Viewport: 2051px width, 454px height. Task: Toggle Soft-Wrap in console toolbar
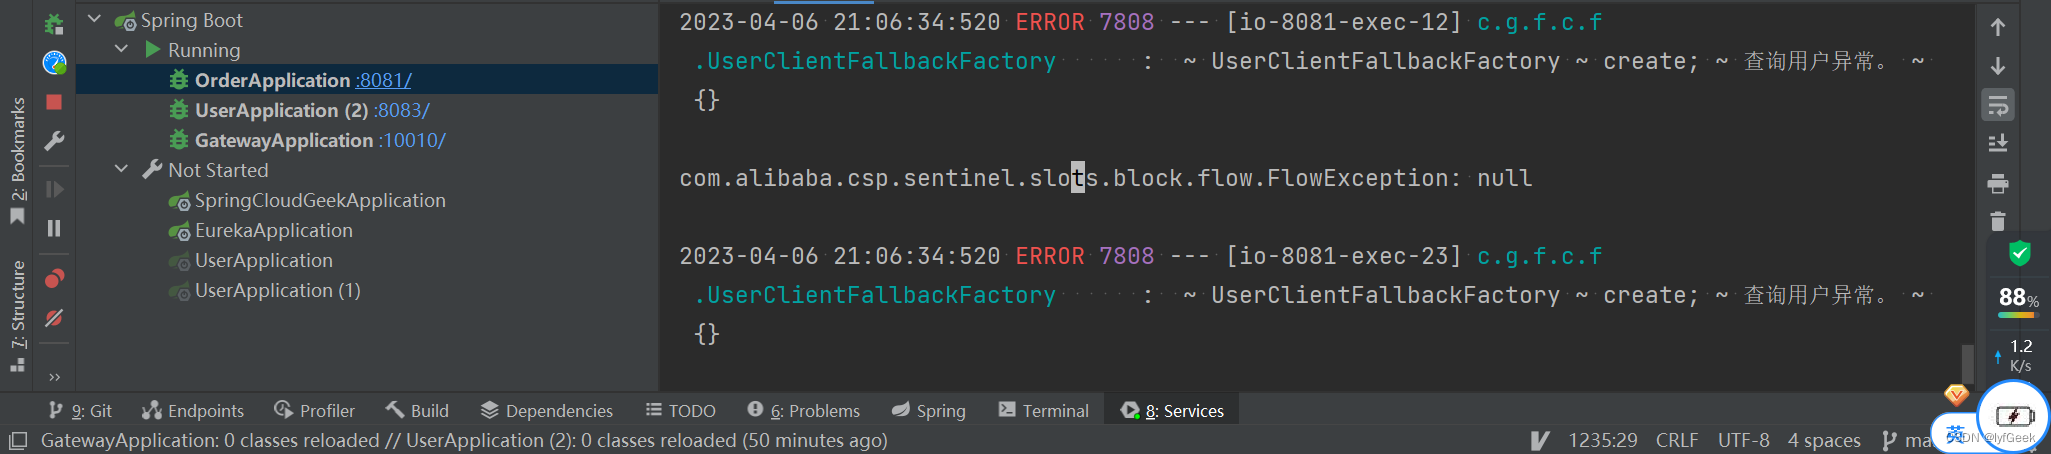(x=1998, y=105)
